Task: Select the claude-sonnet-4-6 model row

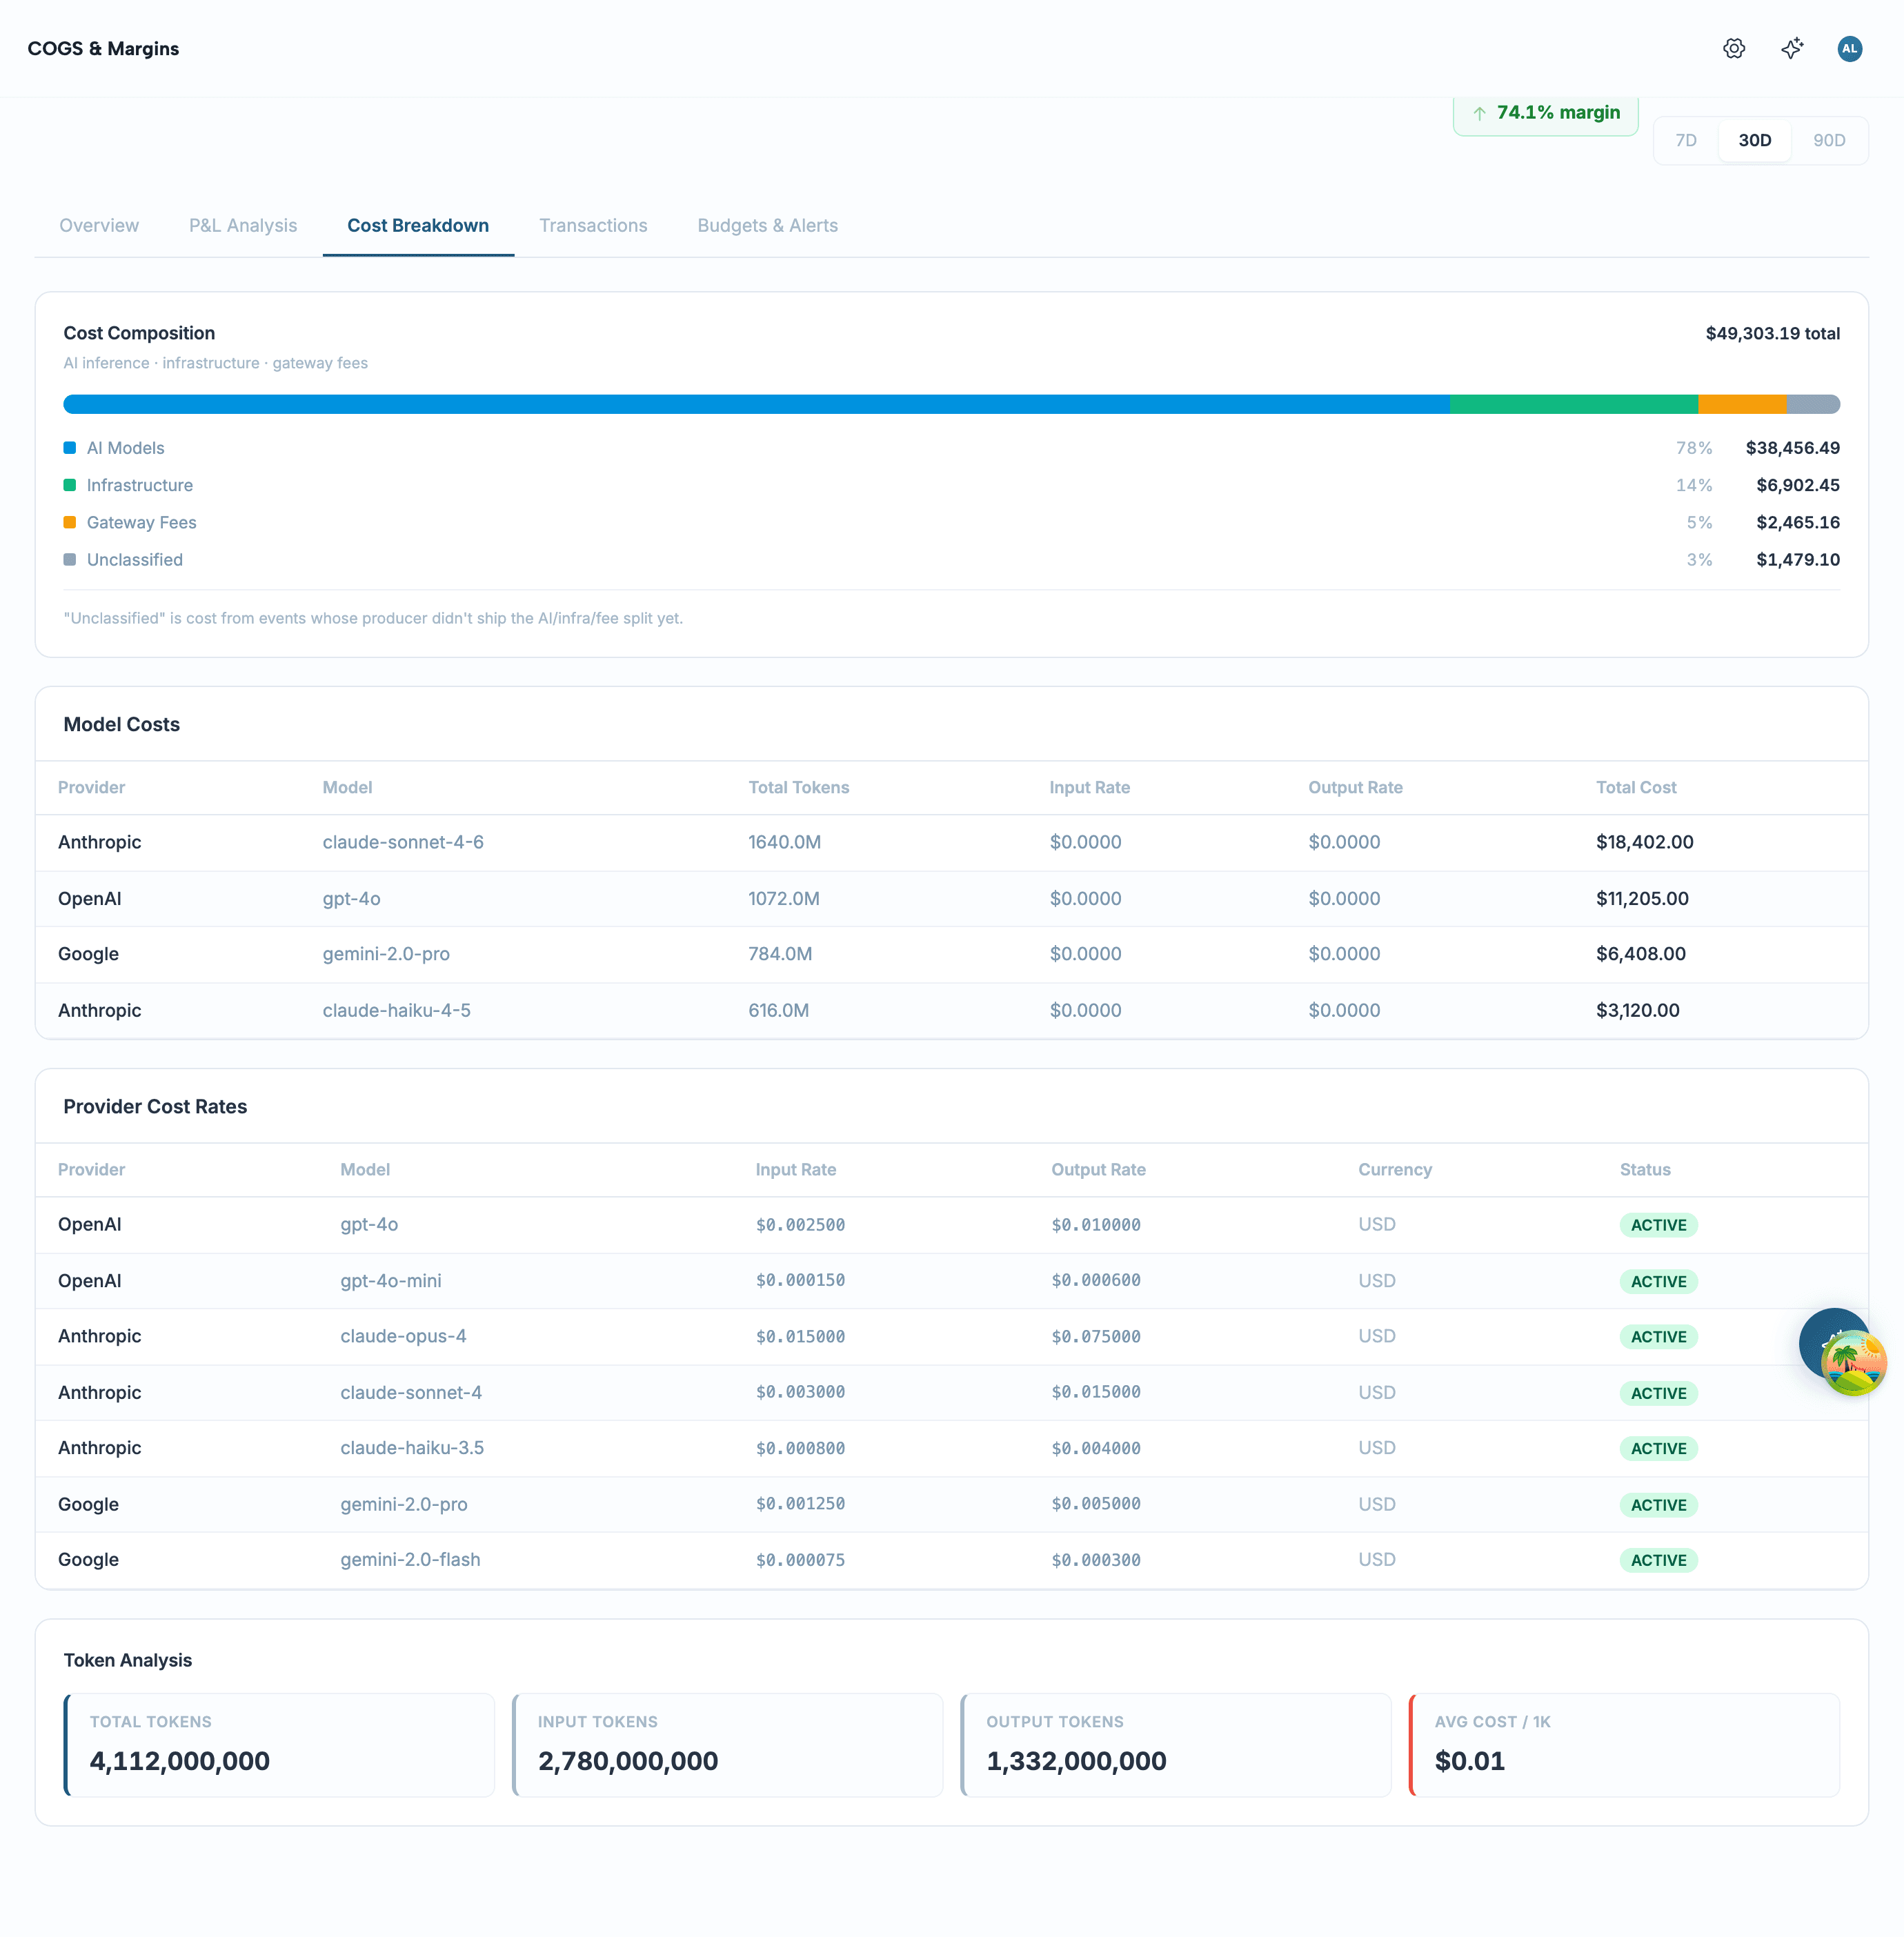Action: coord(952,842)
